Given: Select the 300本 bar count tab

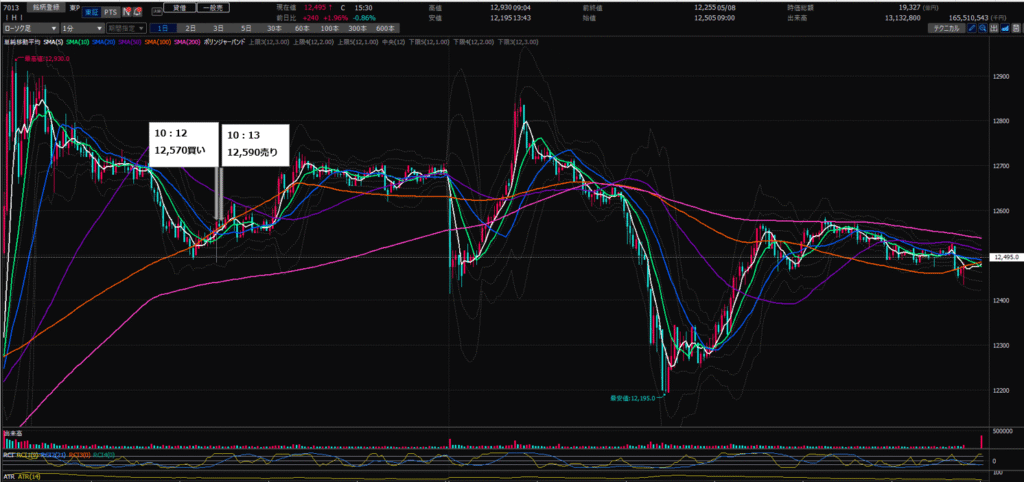Looking at the screenshot, I should pos(357,29).
